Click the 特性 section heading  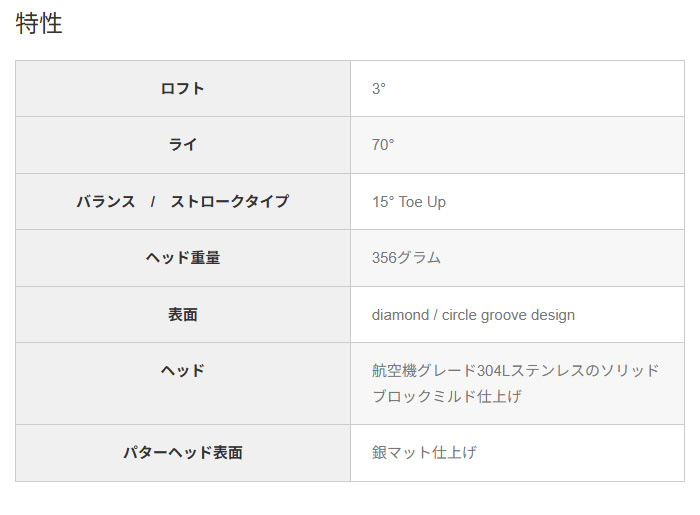[x=39, y=24]
